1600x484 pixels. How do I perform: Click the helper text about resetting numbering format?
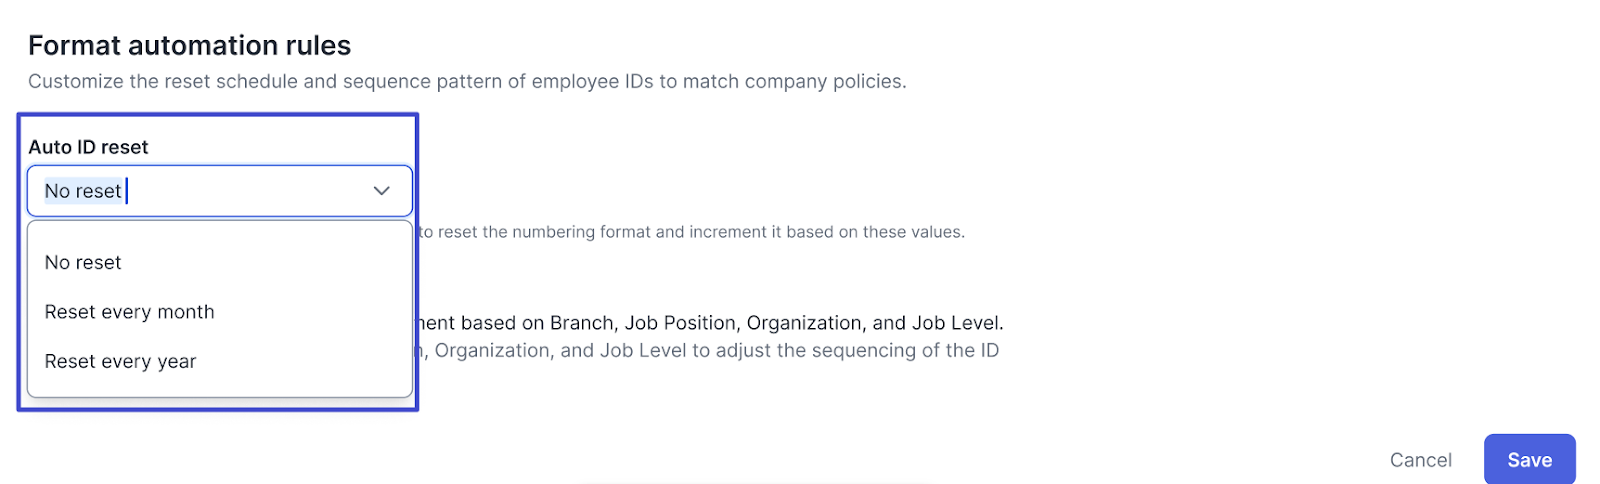pos(690,232)
